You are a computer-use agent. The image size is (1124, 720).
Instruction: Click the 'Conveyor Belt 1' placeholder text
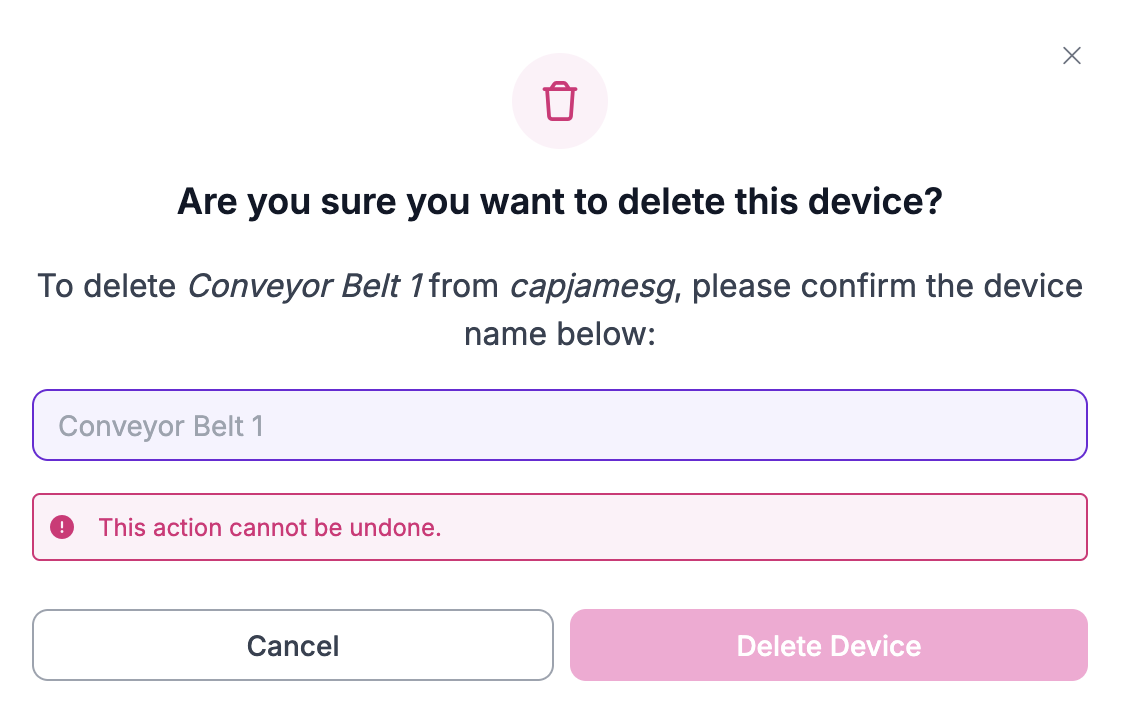pyautogui.click(x=161, y=426)
